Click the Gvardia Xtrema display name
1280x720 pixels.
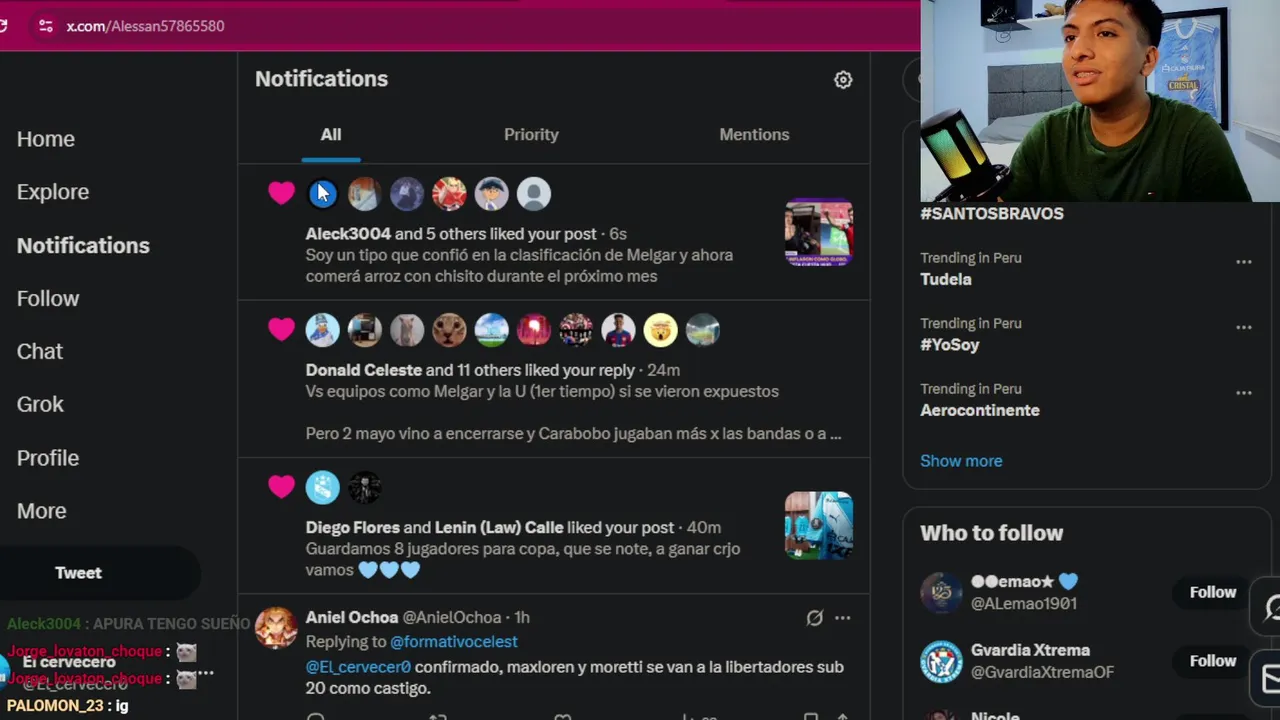click(x=1030, y=650)
